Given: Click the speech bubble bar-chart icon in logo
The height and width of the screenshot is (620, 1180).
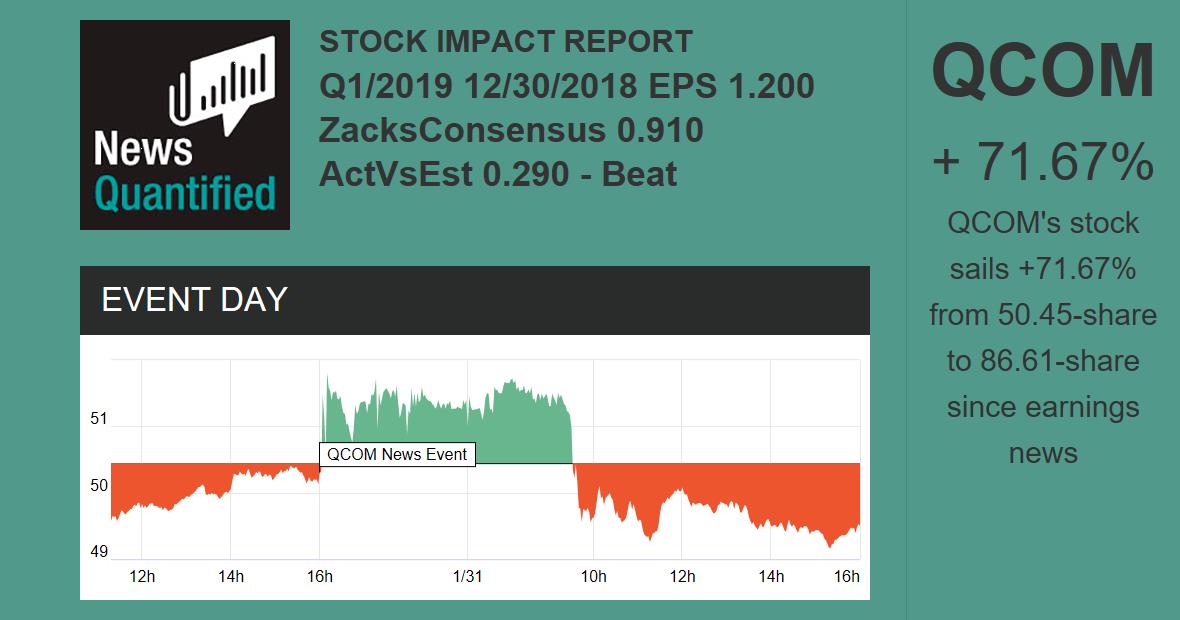Looking at the screenshot, I should 222,85.
